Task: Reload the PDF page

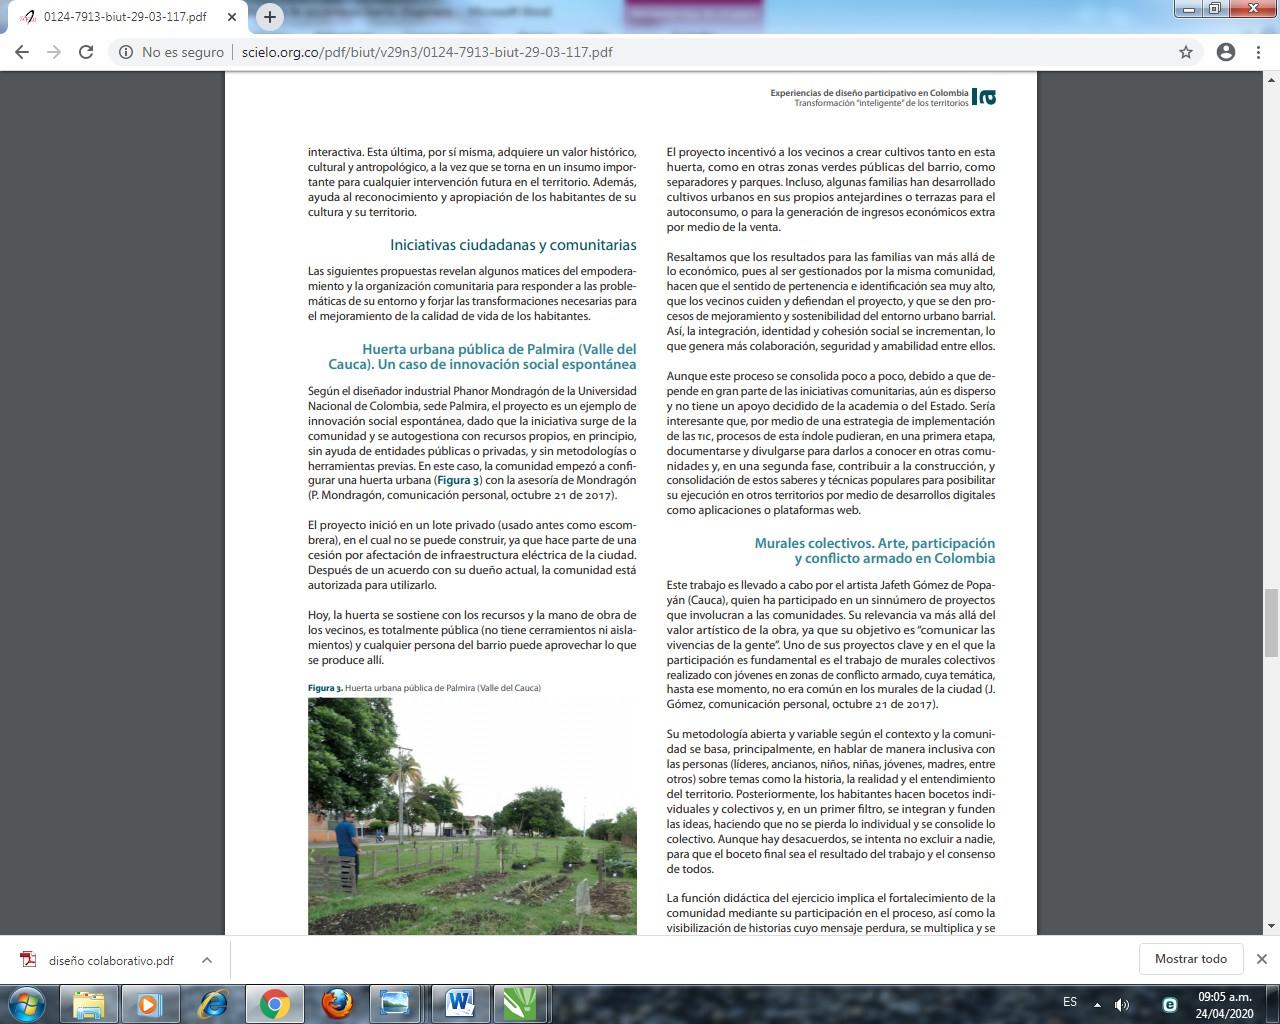Action: tap(86, 52)
